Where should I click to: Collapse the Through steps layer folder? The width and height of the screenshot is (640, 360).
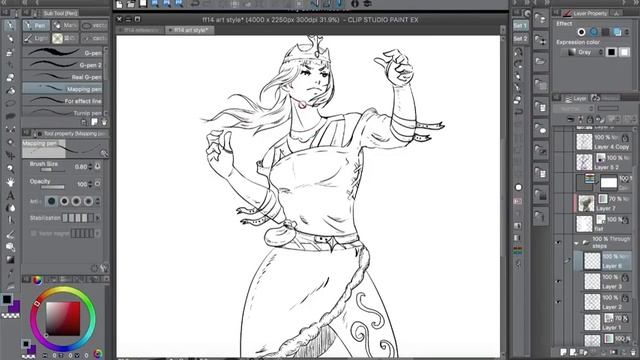click(576, 243)
